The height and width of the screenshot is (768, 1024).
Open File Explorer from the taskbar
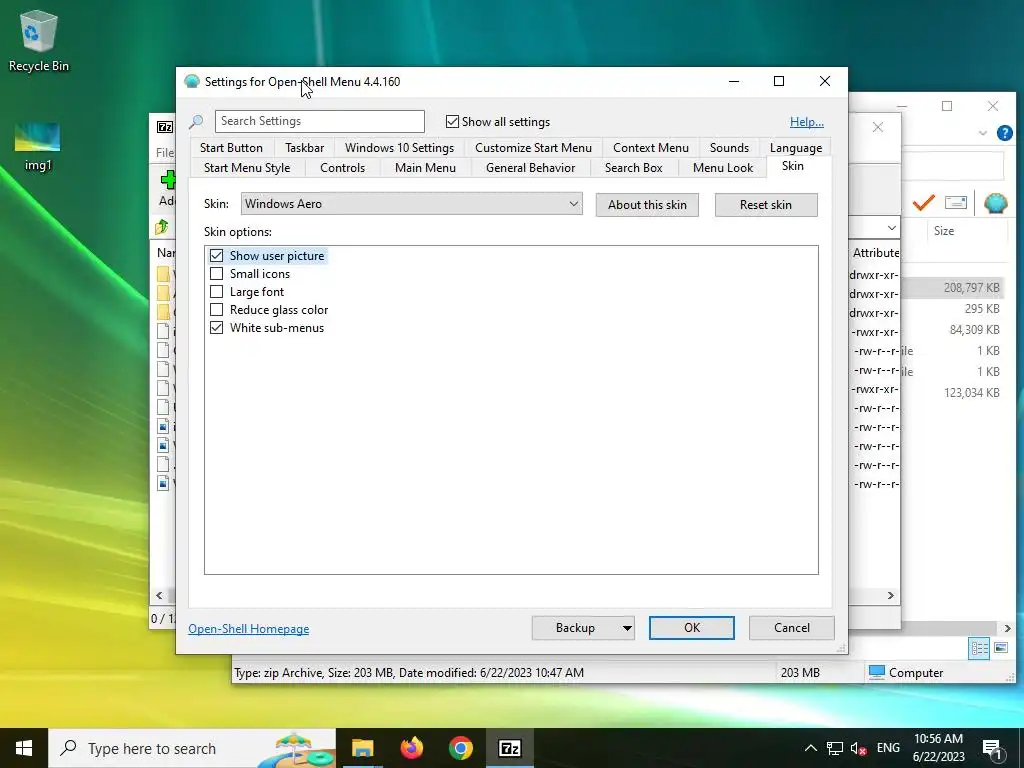pyautogui.click(x=362, y=748)
